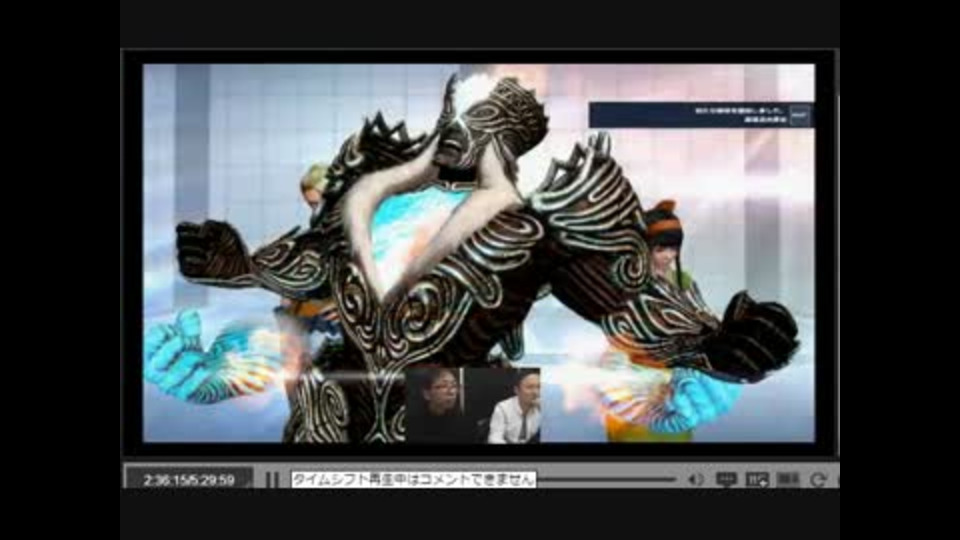Click the small icon in the notification banner
The height and width of the screenshot is (540, 960).
point(800,115)
